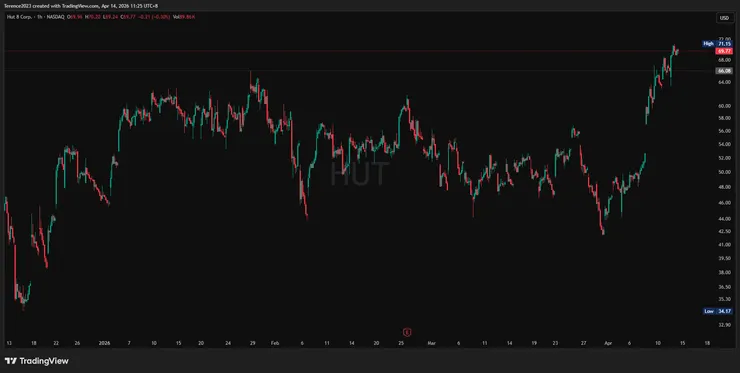Click the High 71.15 price label
740x373 pixels.
click(717, 43)
